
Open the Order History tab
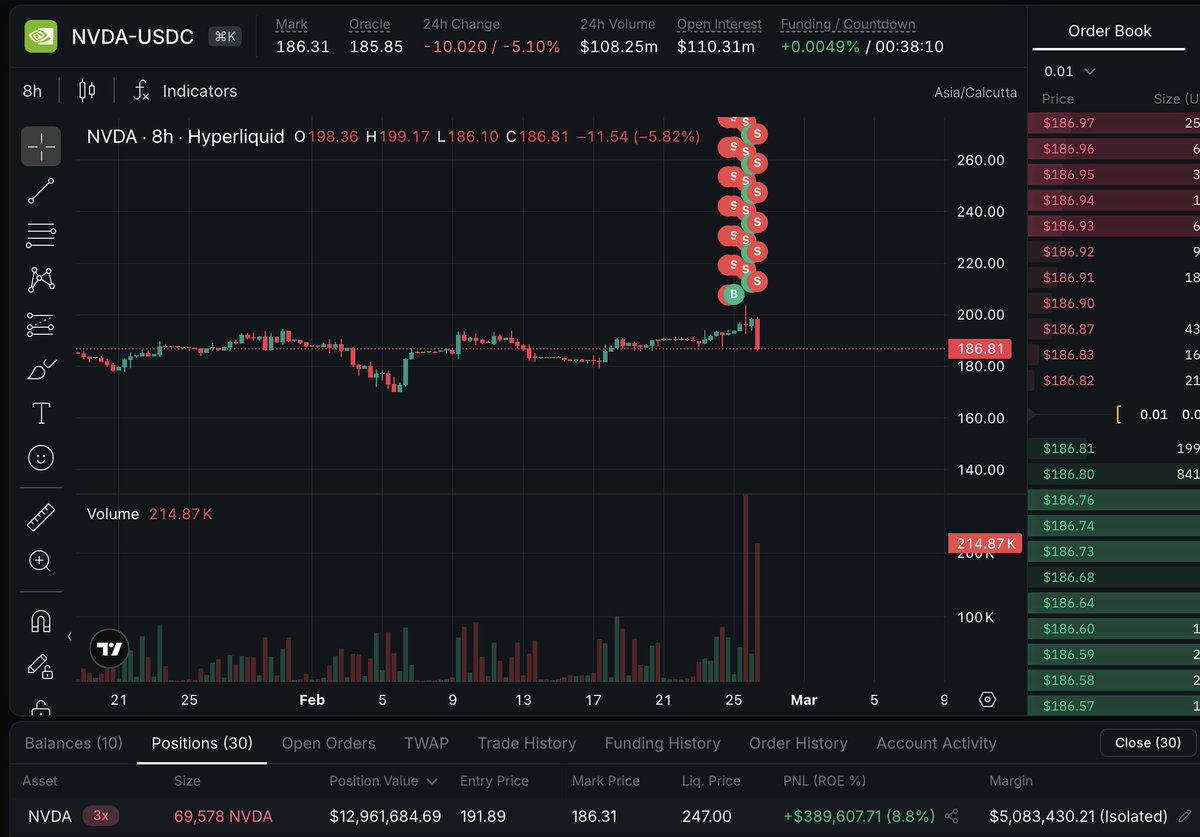798,743
